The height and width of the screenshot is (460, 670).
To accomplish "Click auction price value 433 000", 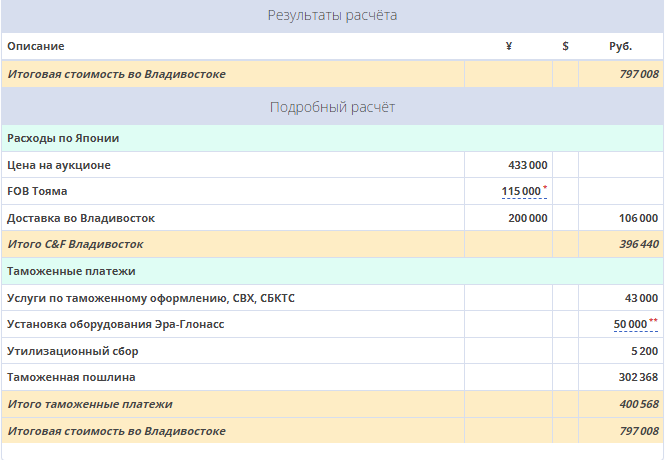I will (x=528, y=165).
